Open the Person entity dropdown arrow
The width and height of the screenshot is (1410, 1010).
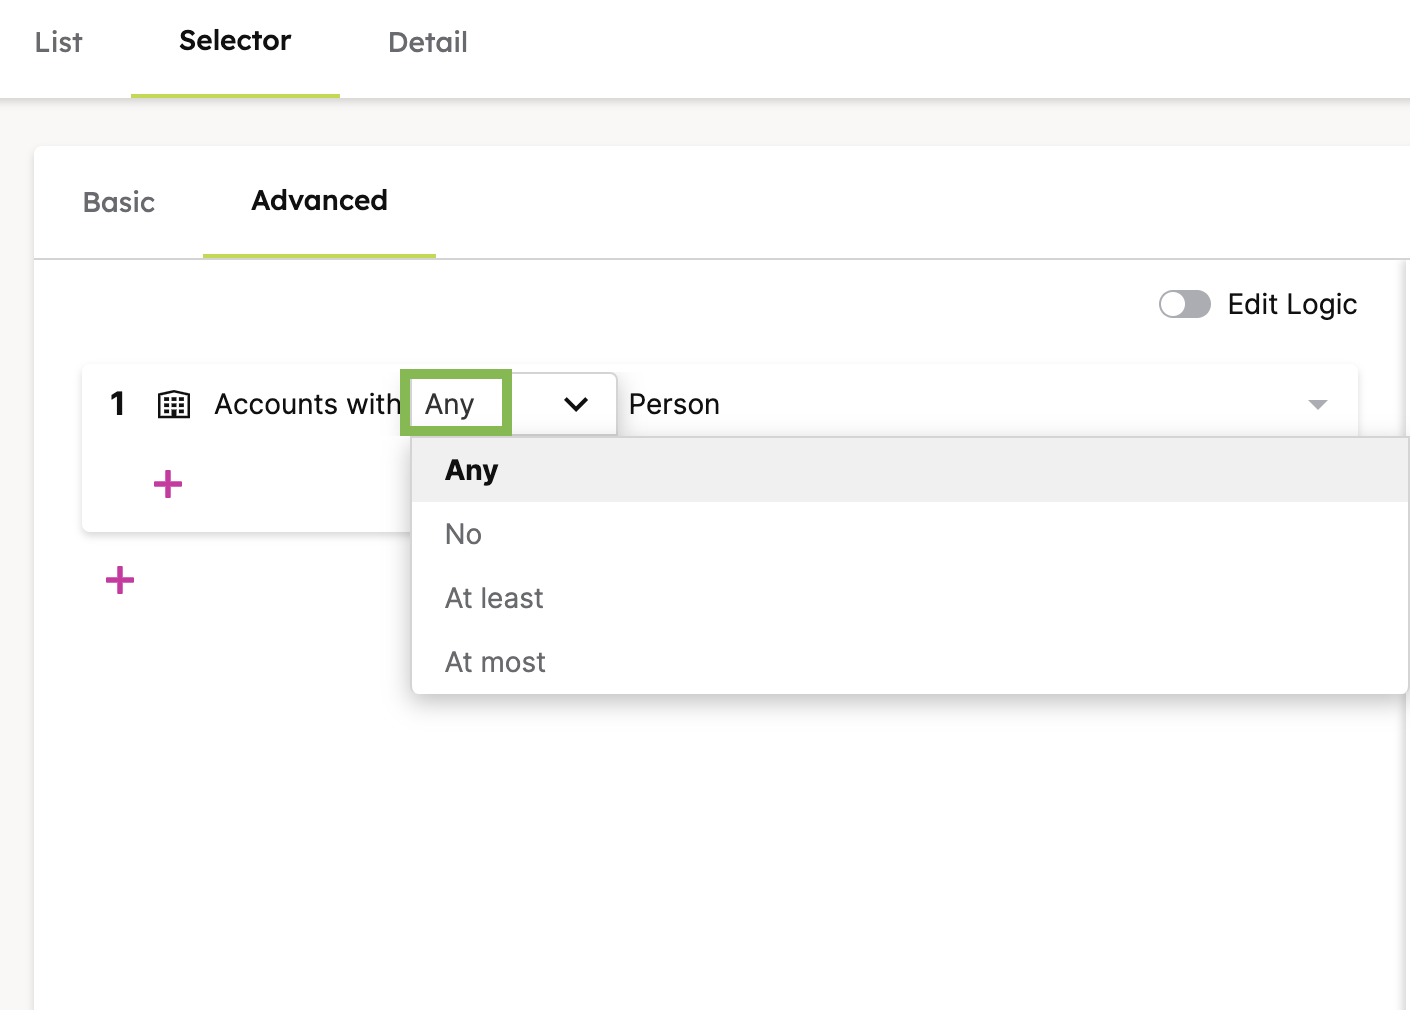(x=1317, y=404)
